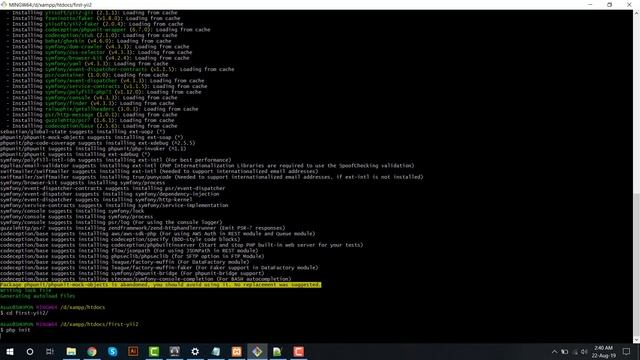Open Skype from the taskbar
640x360 pixels.
point(113,351)
